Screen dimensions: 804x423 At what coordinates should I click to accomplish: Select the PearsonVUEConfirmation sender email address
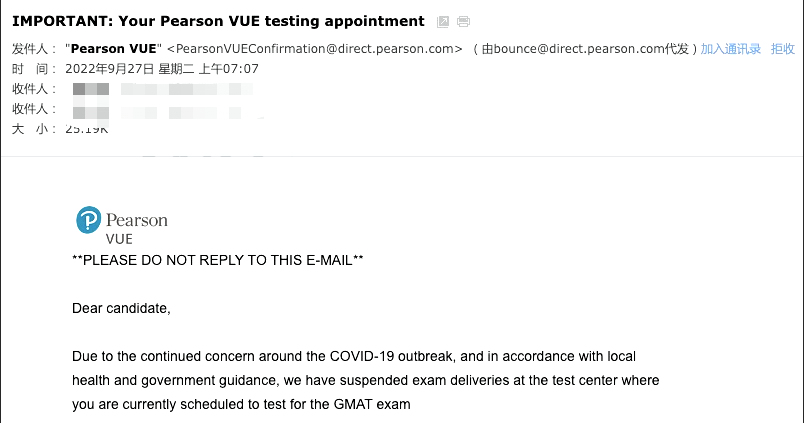[x=314, y=48]
